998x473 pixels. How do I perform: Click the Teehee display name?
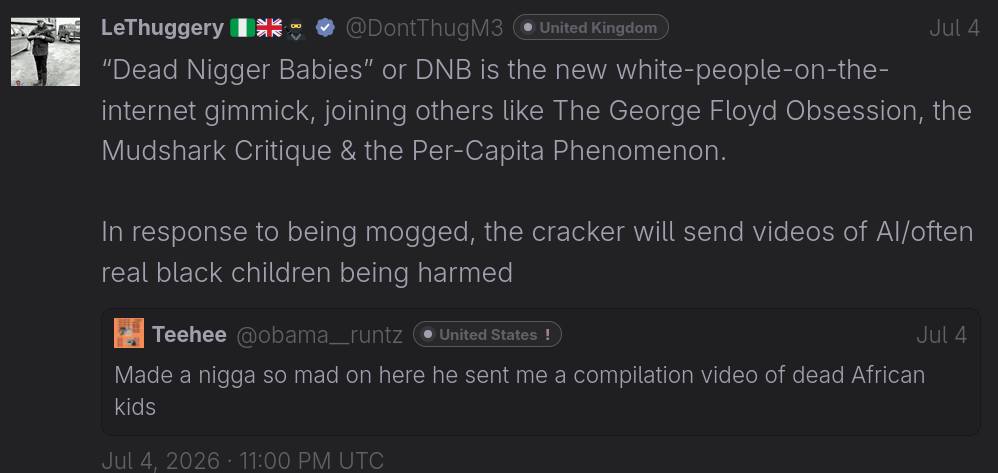click(189, 334)
